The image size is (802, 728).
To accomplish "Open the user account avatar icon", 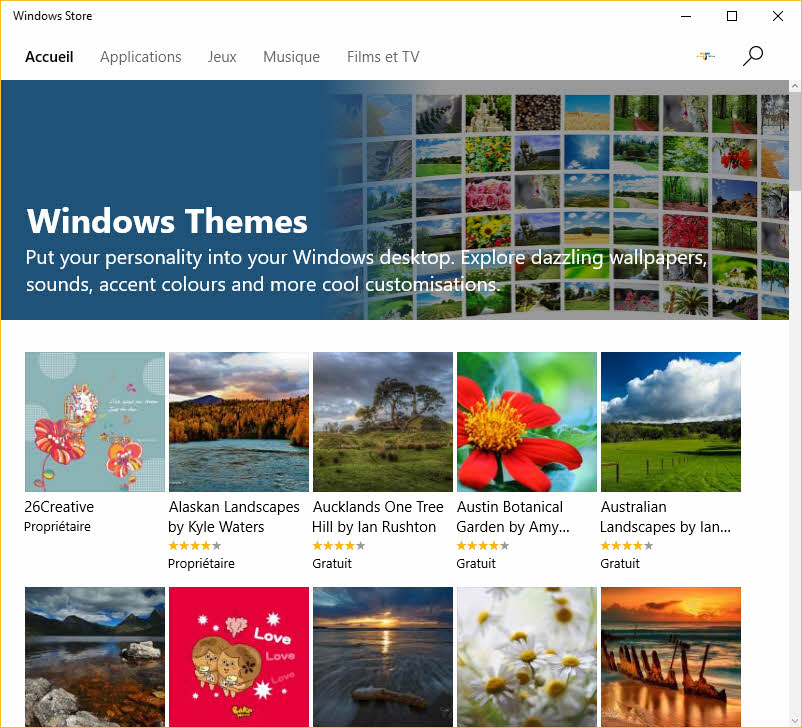I will click(x=705, y=56).
